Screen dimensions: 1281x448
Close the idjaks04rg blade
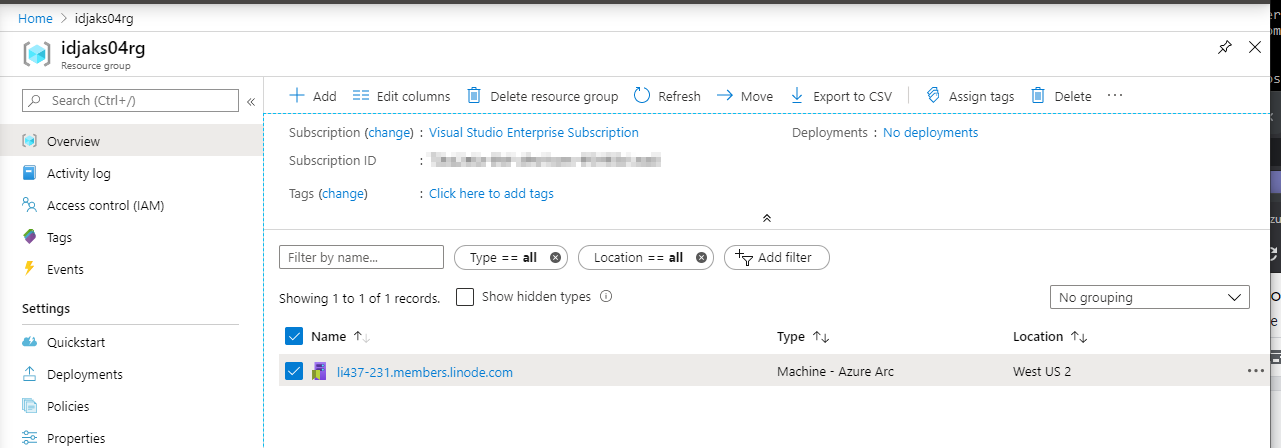pos(1255,47)
